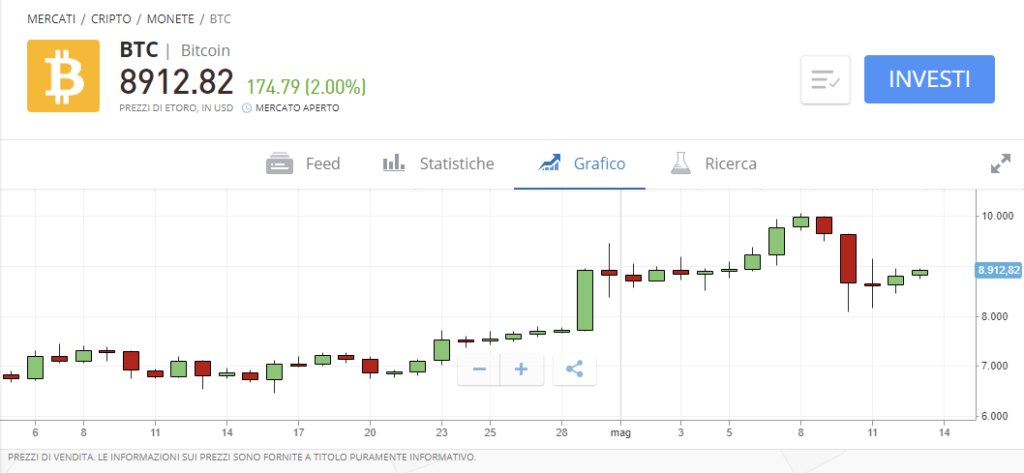Screen dimensions: 1024x473
Task: Go to MONETE breadcrumb
Action: [x=170, y=19]
